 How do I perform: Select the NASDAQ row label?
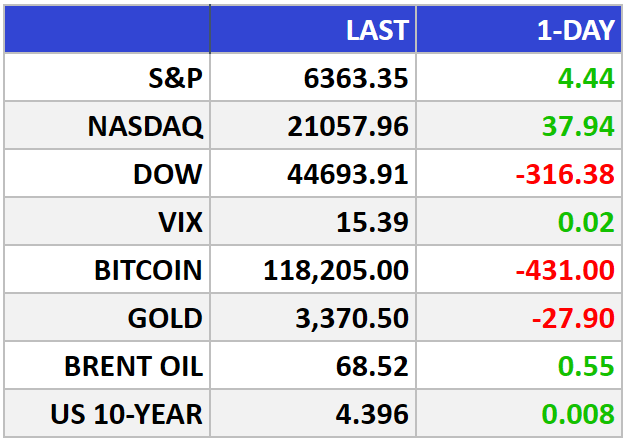pyautogui.click(x=145, y=127)
